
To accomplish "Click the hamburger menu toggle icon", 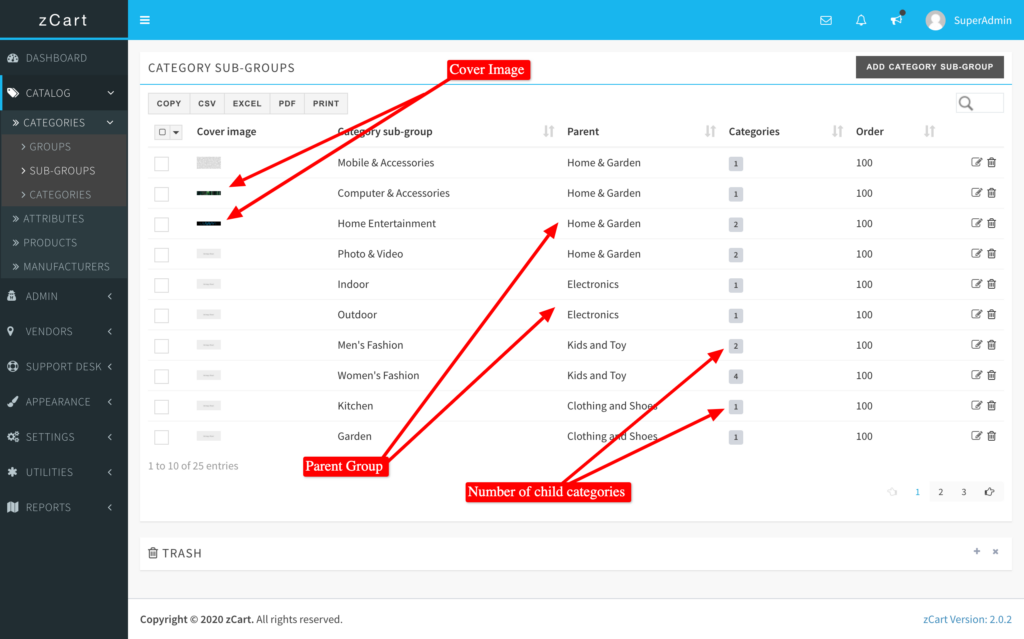I will (145, 20).
